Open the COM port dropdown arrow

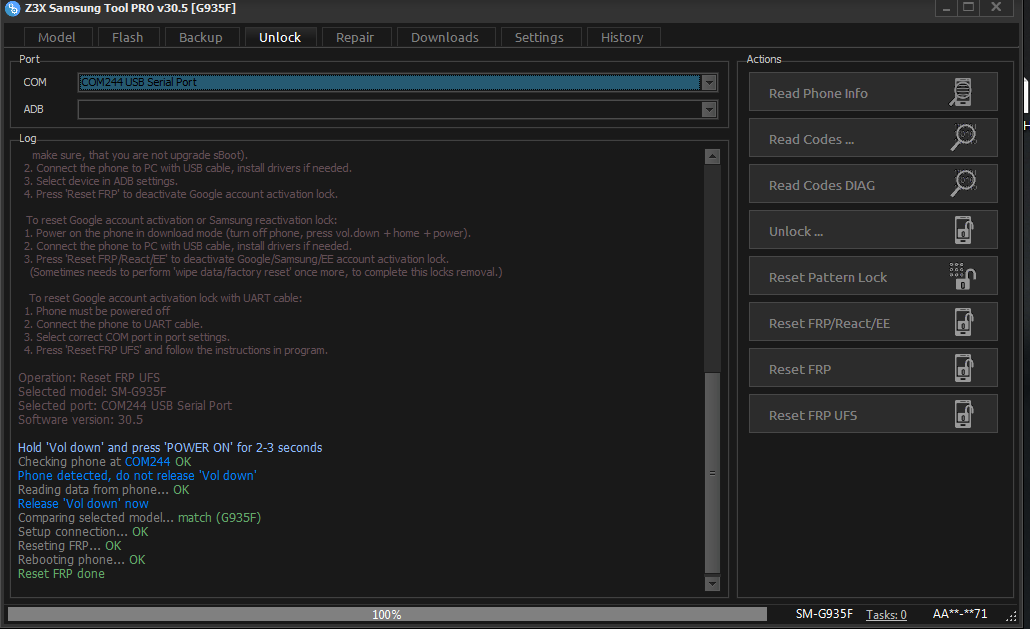[709, 83]
